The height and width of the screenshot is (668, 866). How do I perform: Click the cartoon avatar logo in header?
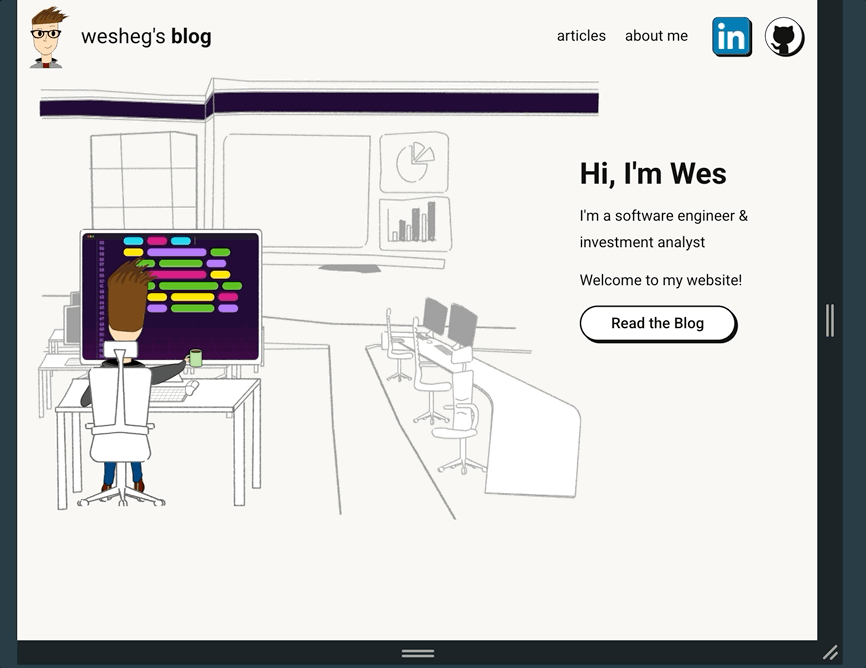coord(48,38)
